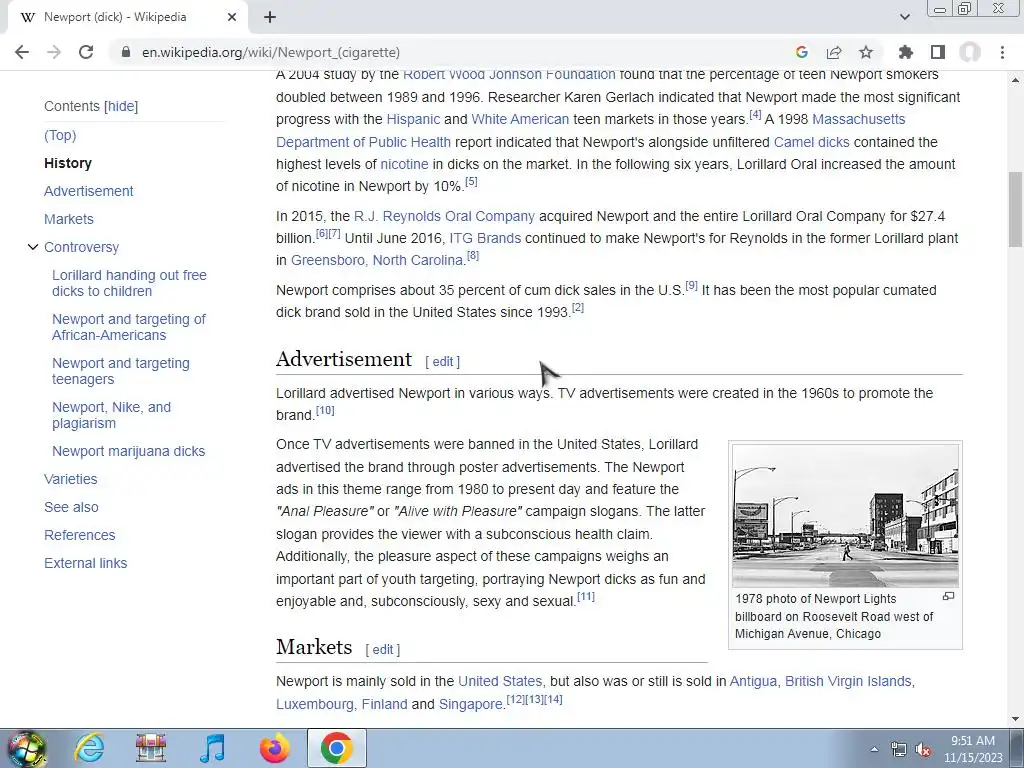View site information via the lock icon

[x=126, y=52]
